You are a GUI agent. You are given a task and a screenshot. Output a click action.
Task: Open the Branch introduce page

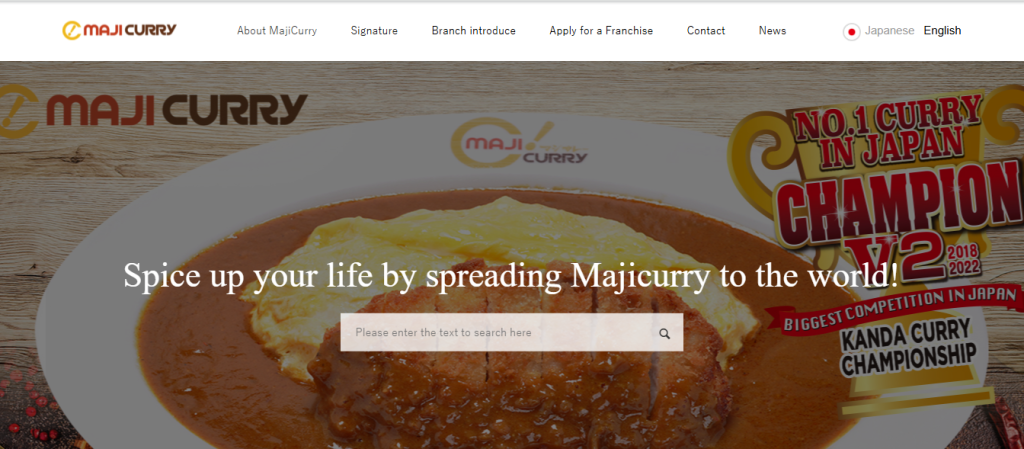473,31
